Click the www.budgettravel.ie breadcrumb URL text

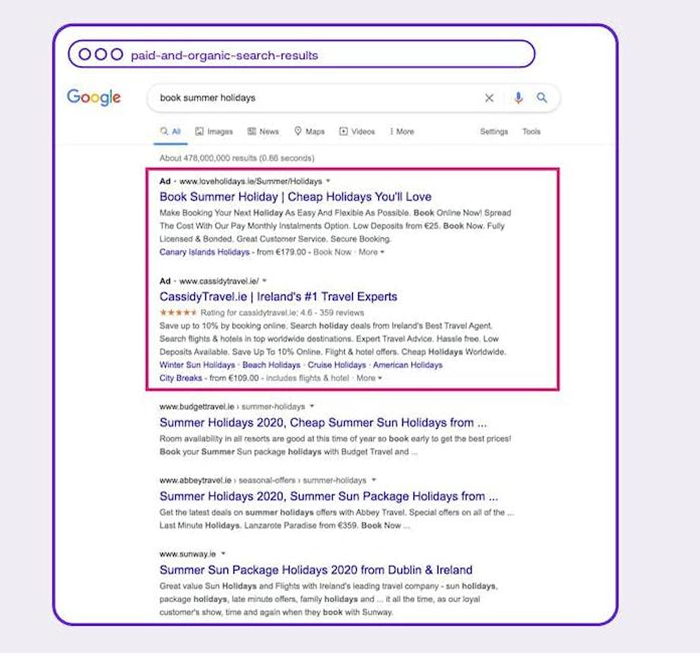tap(232, 407)
